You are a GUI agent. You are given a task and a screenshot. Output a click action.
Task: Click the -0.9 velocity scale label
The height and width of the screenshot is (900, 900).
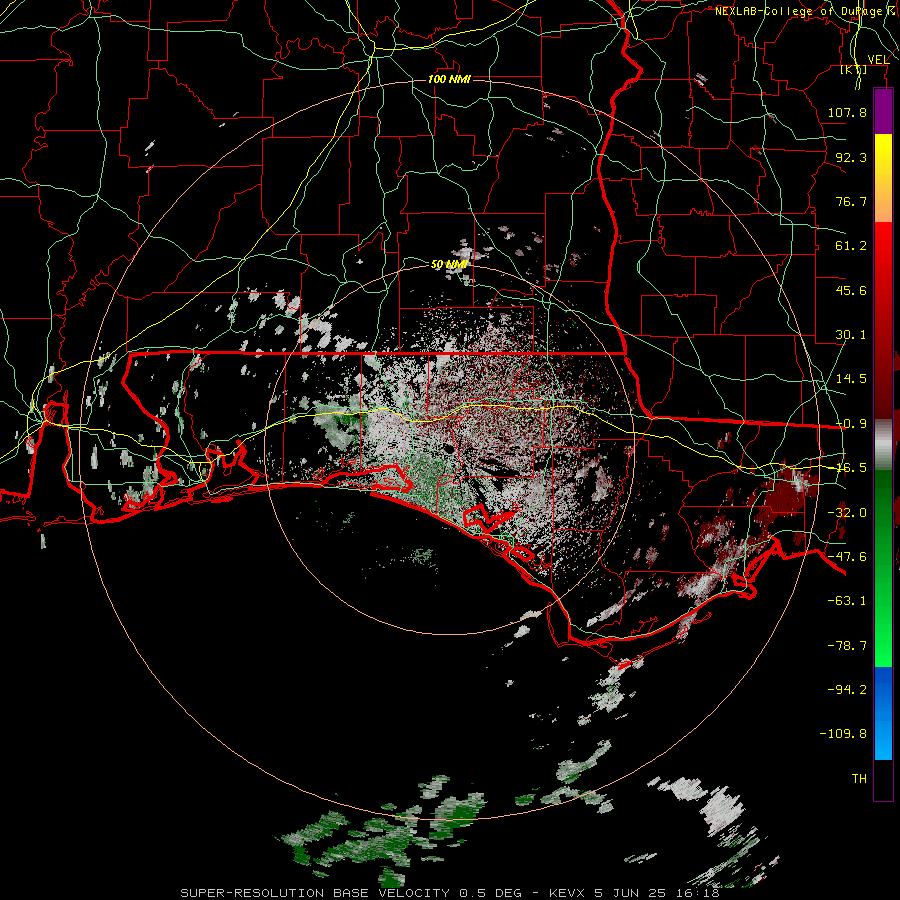851,424
